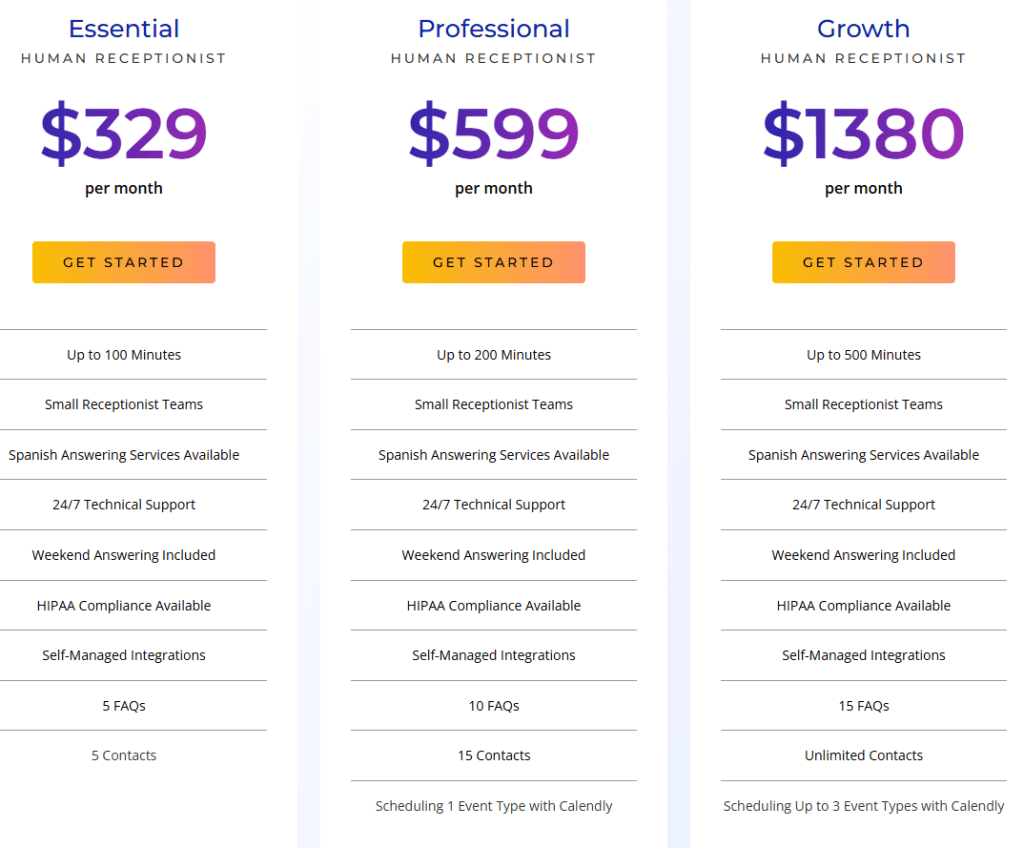The height and width of the screenshot is (848, 1024).
Task: Click 'Spanish Answering Services Available' under Professional
Action: tap(493, 454)
